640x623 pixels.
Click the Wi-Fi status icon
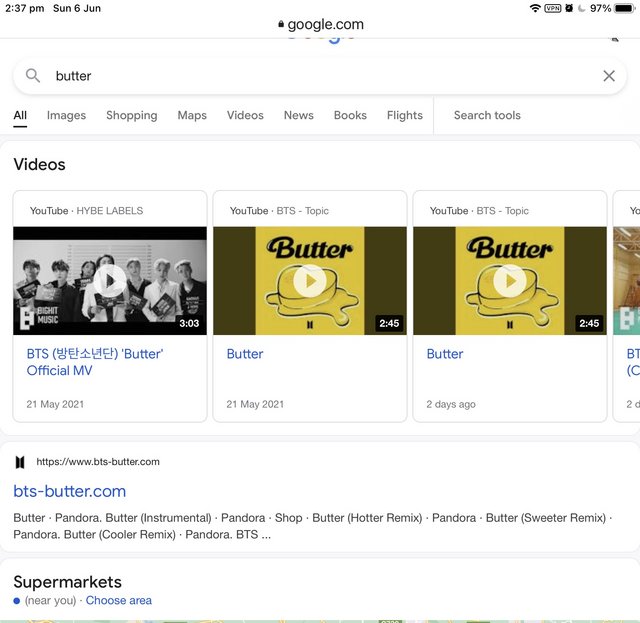pyautogui.click(x=535, y=8)
